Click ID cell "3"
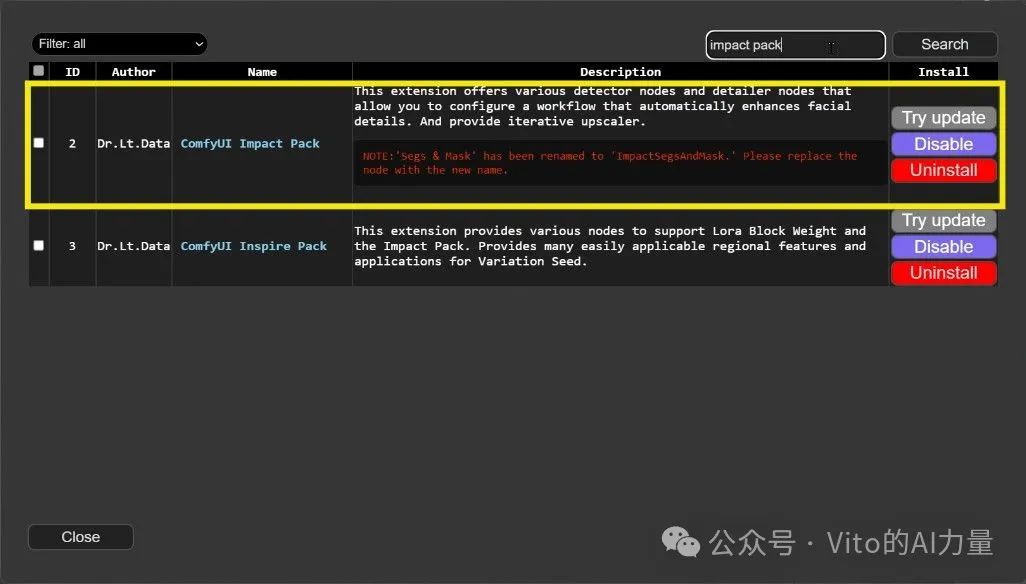 pyautogui.click(x=73, y=246)
